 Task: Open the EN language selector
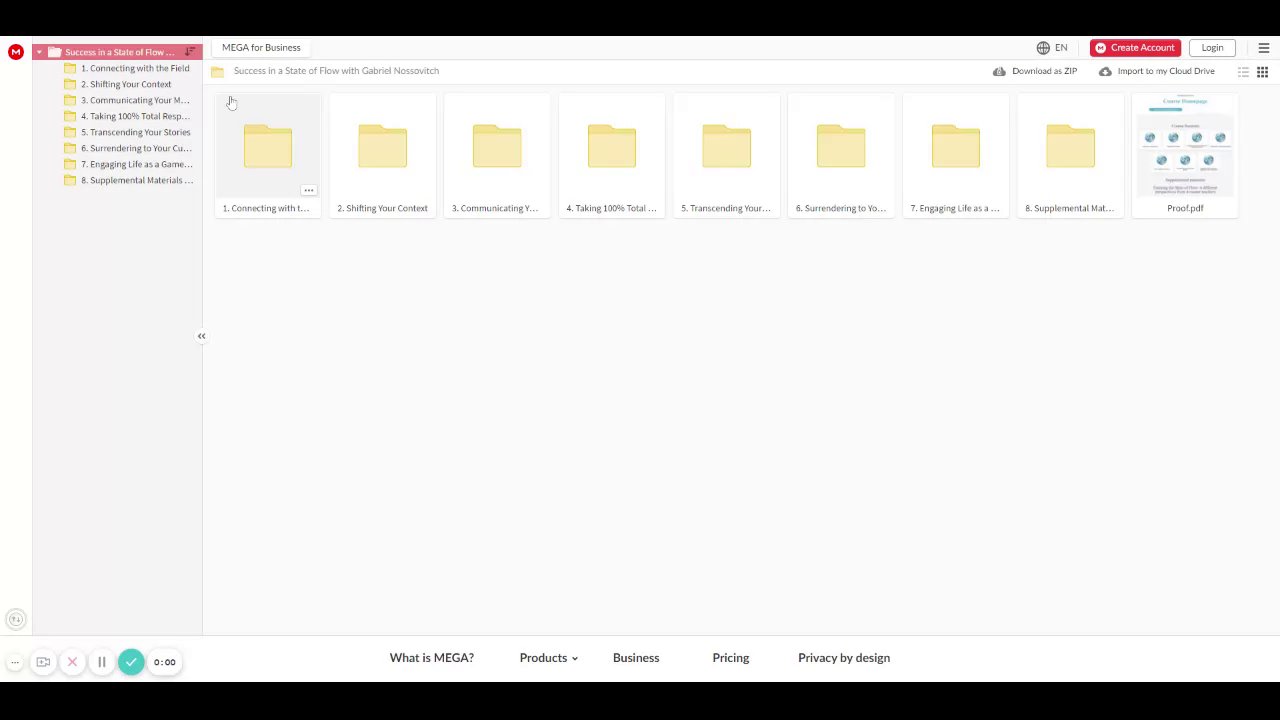pos(1052,48)
